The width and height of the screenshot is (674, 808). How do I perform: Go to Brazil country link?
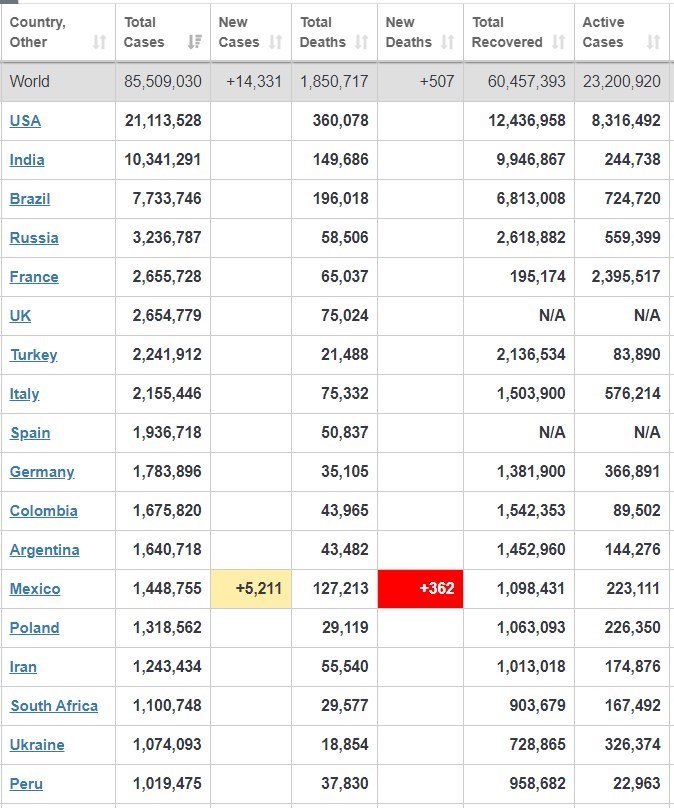[30, 199]
